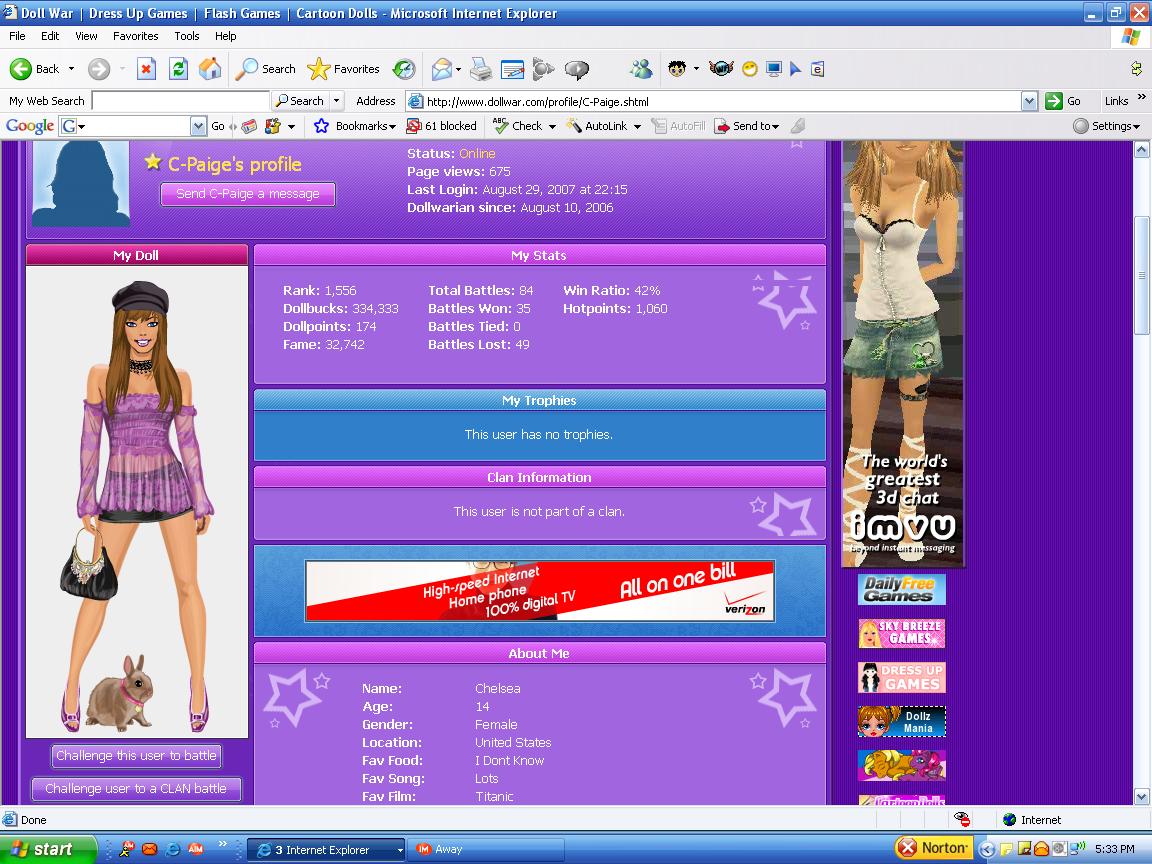This screenshot has width=1152, height=864.
Task: Click the Discuss speech bubble icon
Action: pyautogui.click(x=577, y=69)
